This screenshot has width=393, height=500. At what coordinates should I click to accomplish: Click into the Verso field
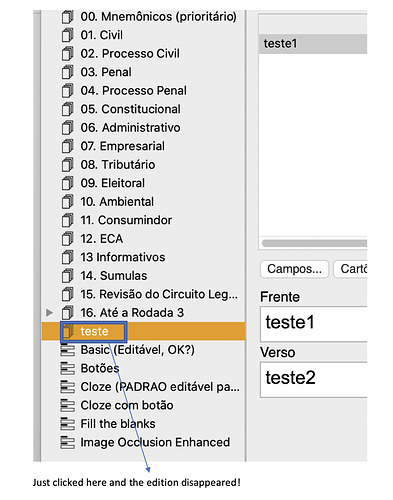[314, 380]
